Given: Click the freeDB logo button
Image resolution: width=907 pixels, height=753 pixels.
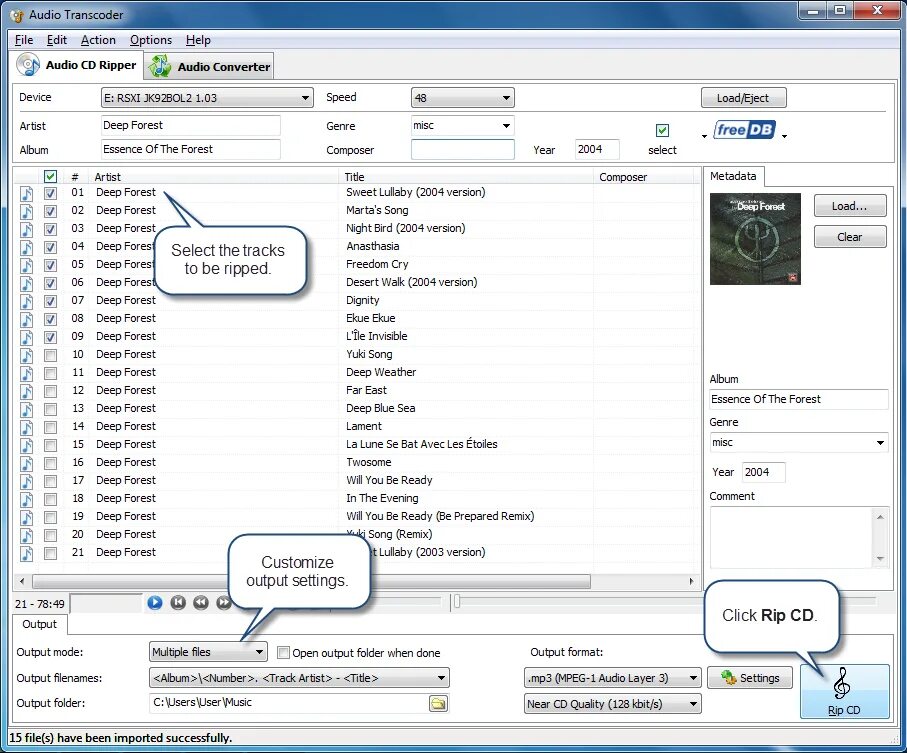Looking at the screenshot, I should [744, 130].
